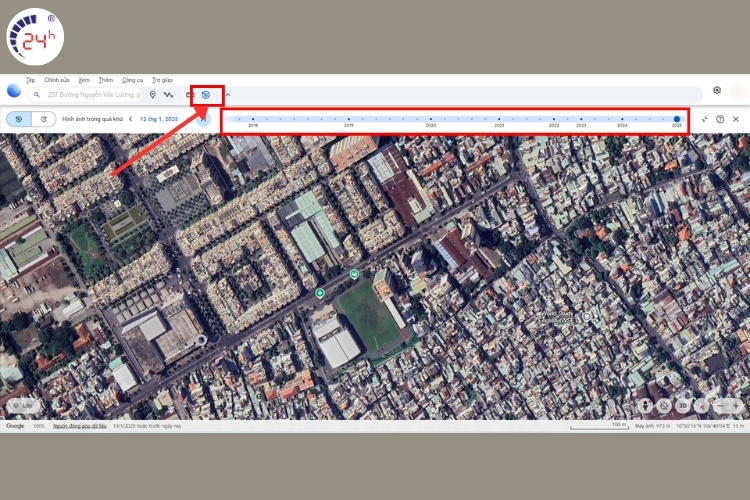The height and width of the screenshot is (500, 750).
Task: Click the 100 m scale bar
Action: point(599,425)
